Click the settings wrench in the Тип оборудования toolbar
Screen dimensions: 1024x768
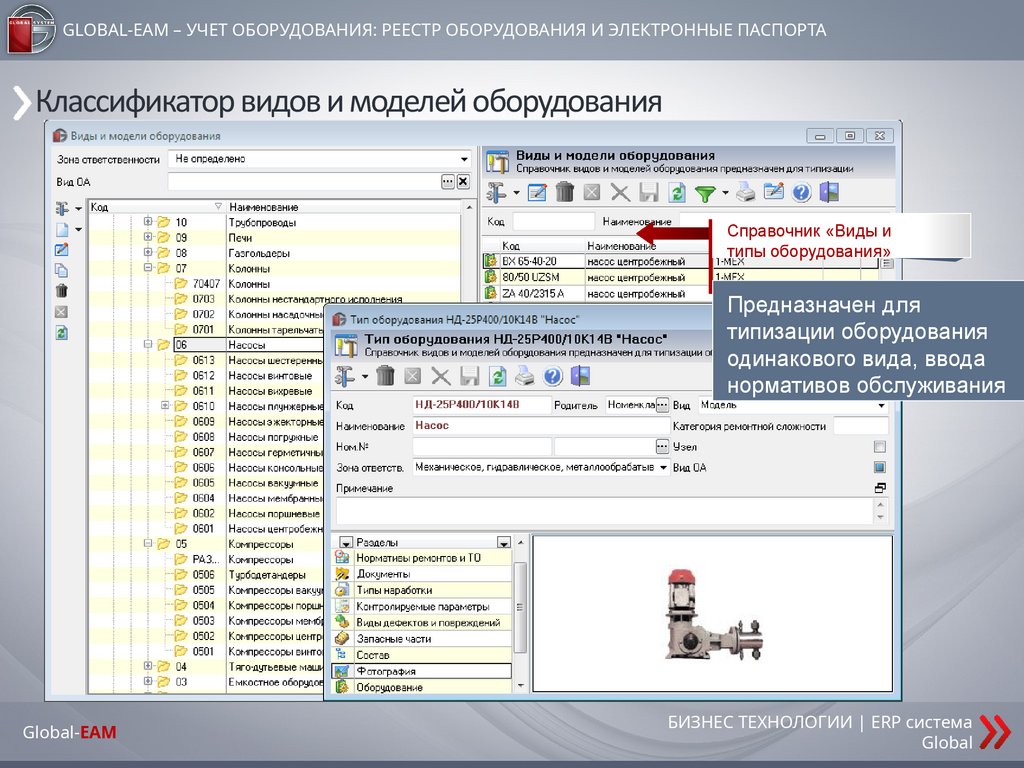click(345, 376)
